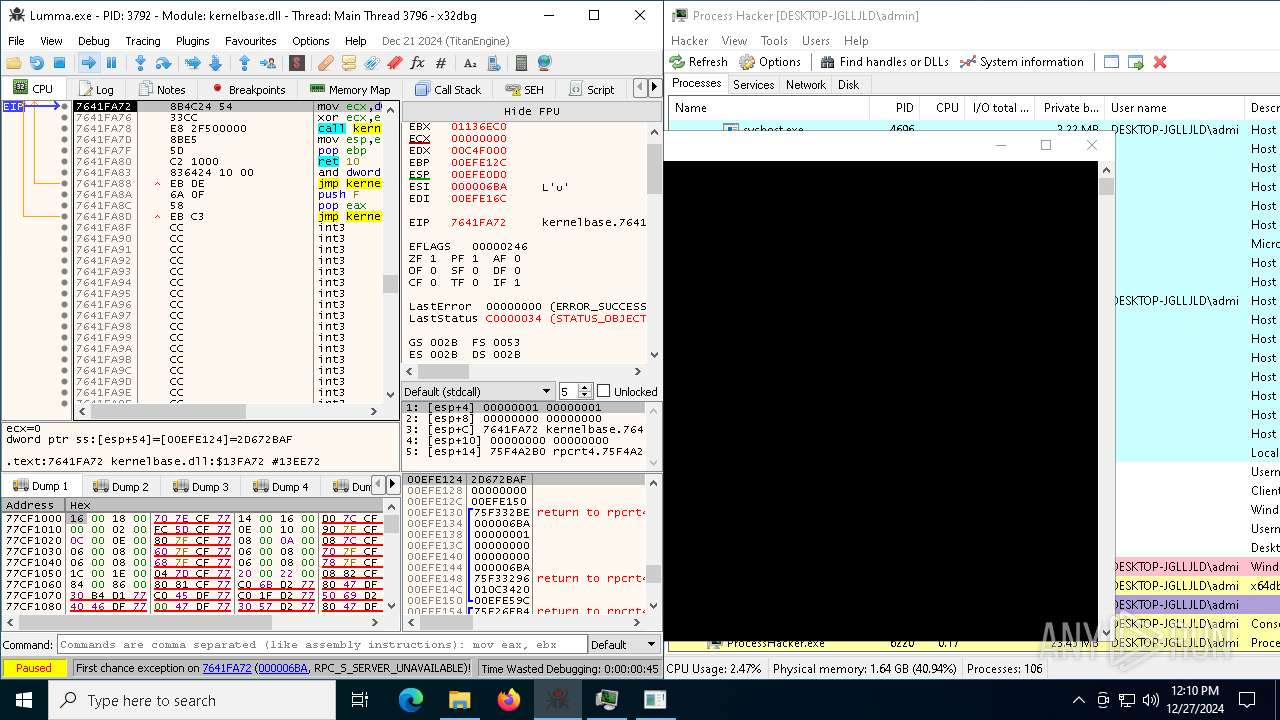
Task: Click the find window and thread icon
Action: pyautogui.click(x=1136, y=62)
